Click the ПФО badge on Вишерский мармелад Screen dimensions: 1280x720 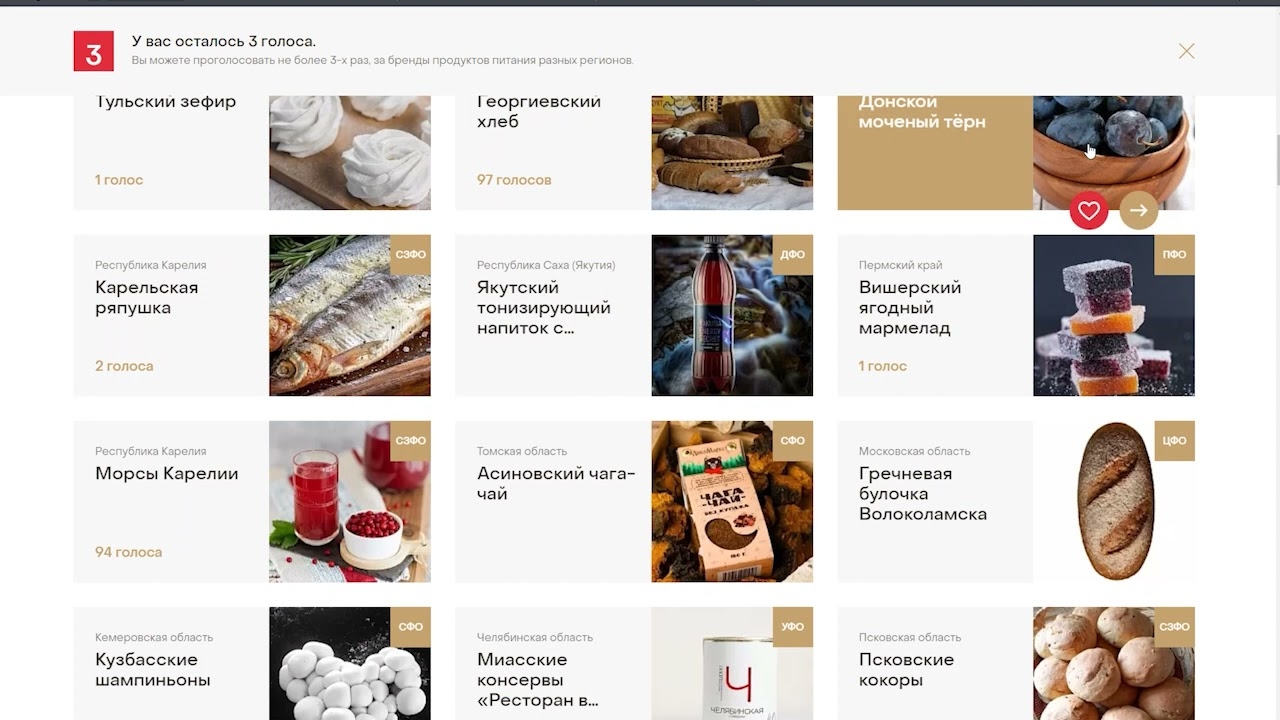coord(1175,255)
